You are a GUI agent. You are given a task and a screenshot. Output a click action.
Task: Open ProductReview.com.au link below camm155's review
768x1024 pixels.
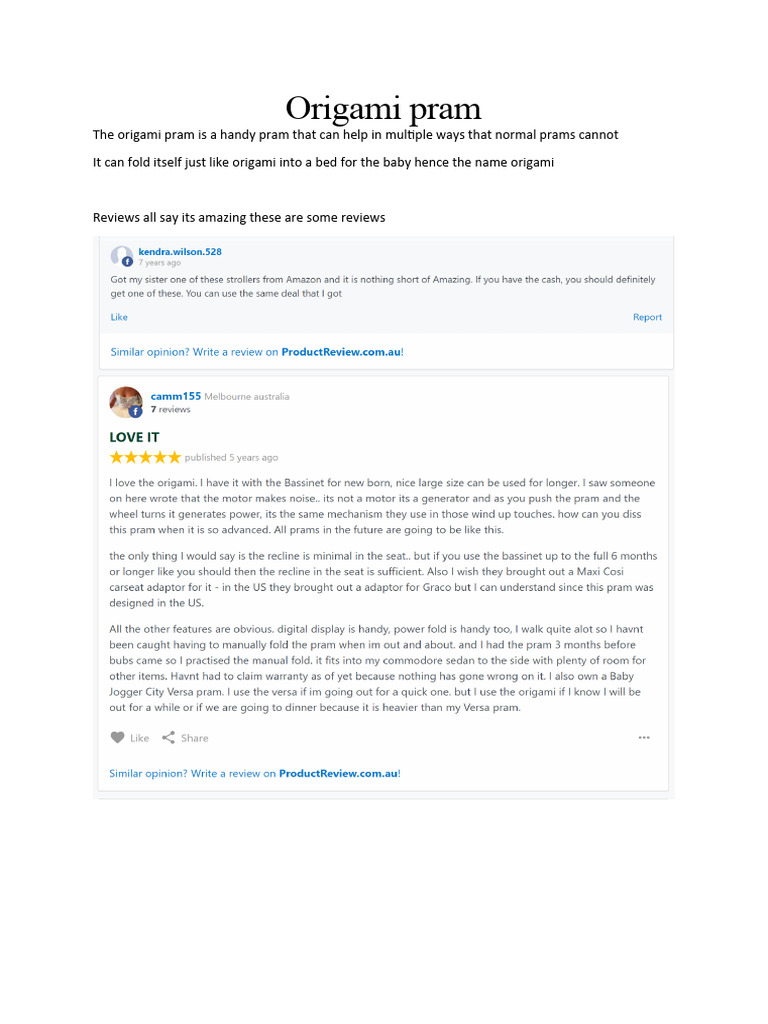tap(338, 773)
